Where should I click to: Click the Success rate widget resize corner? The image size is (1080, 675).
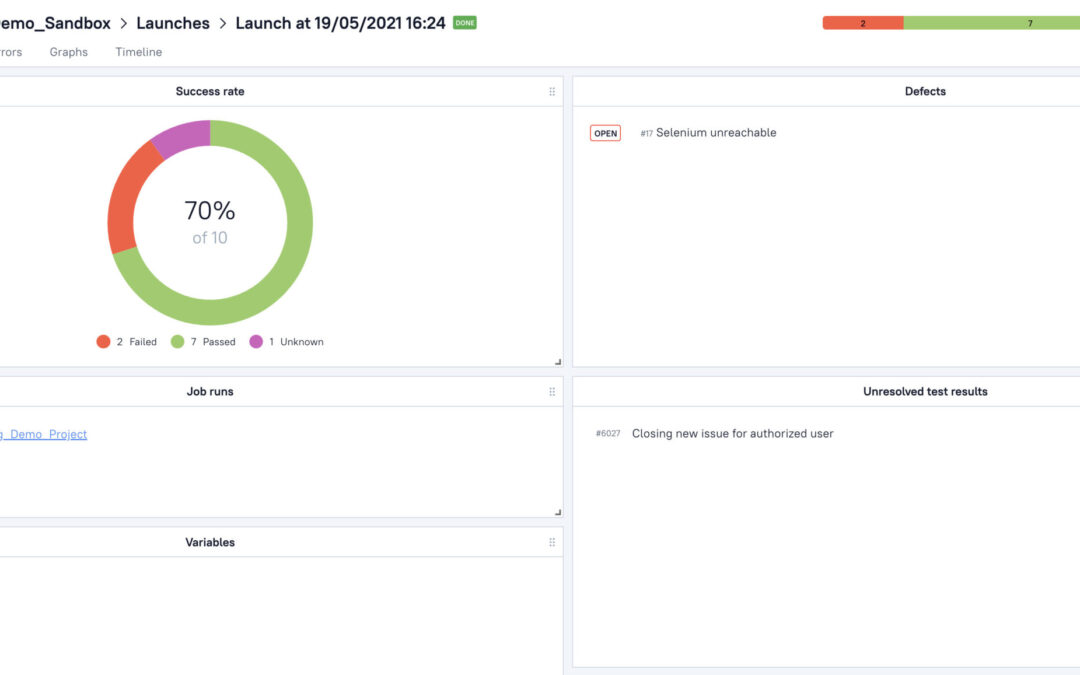[558, 362]
